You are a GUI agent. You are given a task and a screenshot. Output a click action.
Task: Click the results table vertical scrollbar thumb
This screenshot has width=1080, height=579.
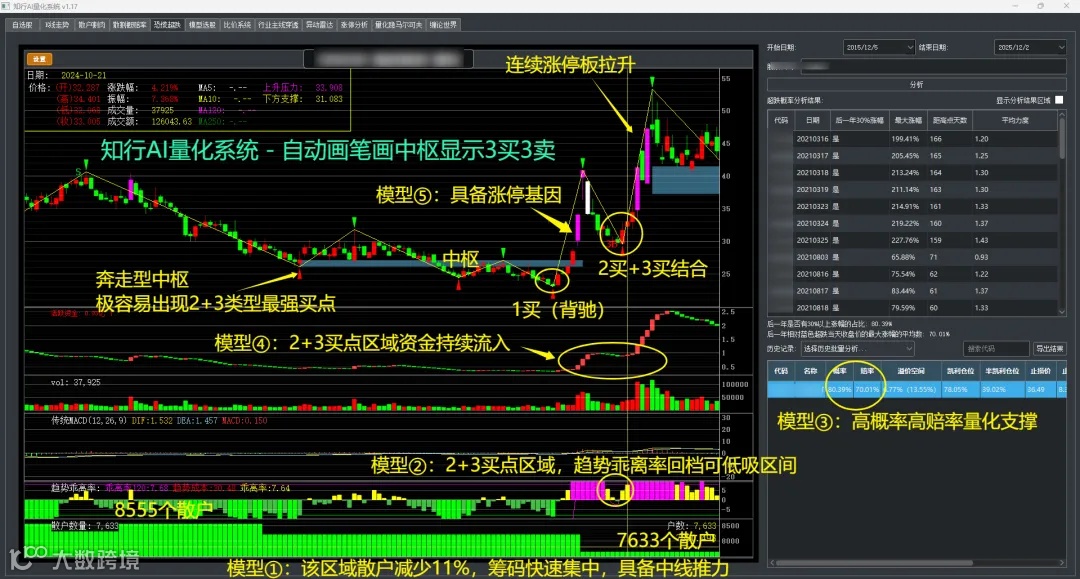coord(1061,139)
